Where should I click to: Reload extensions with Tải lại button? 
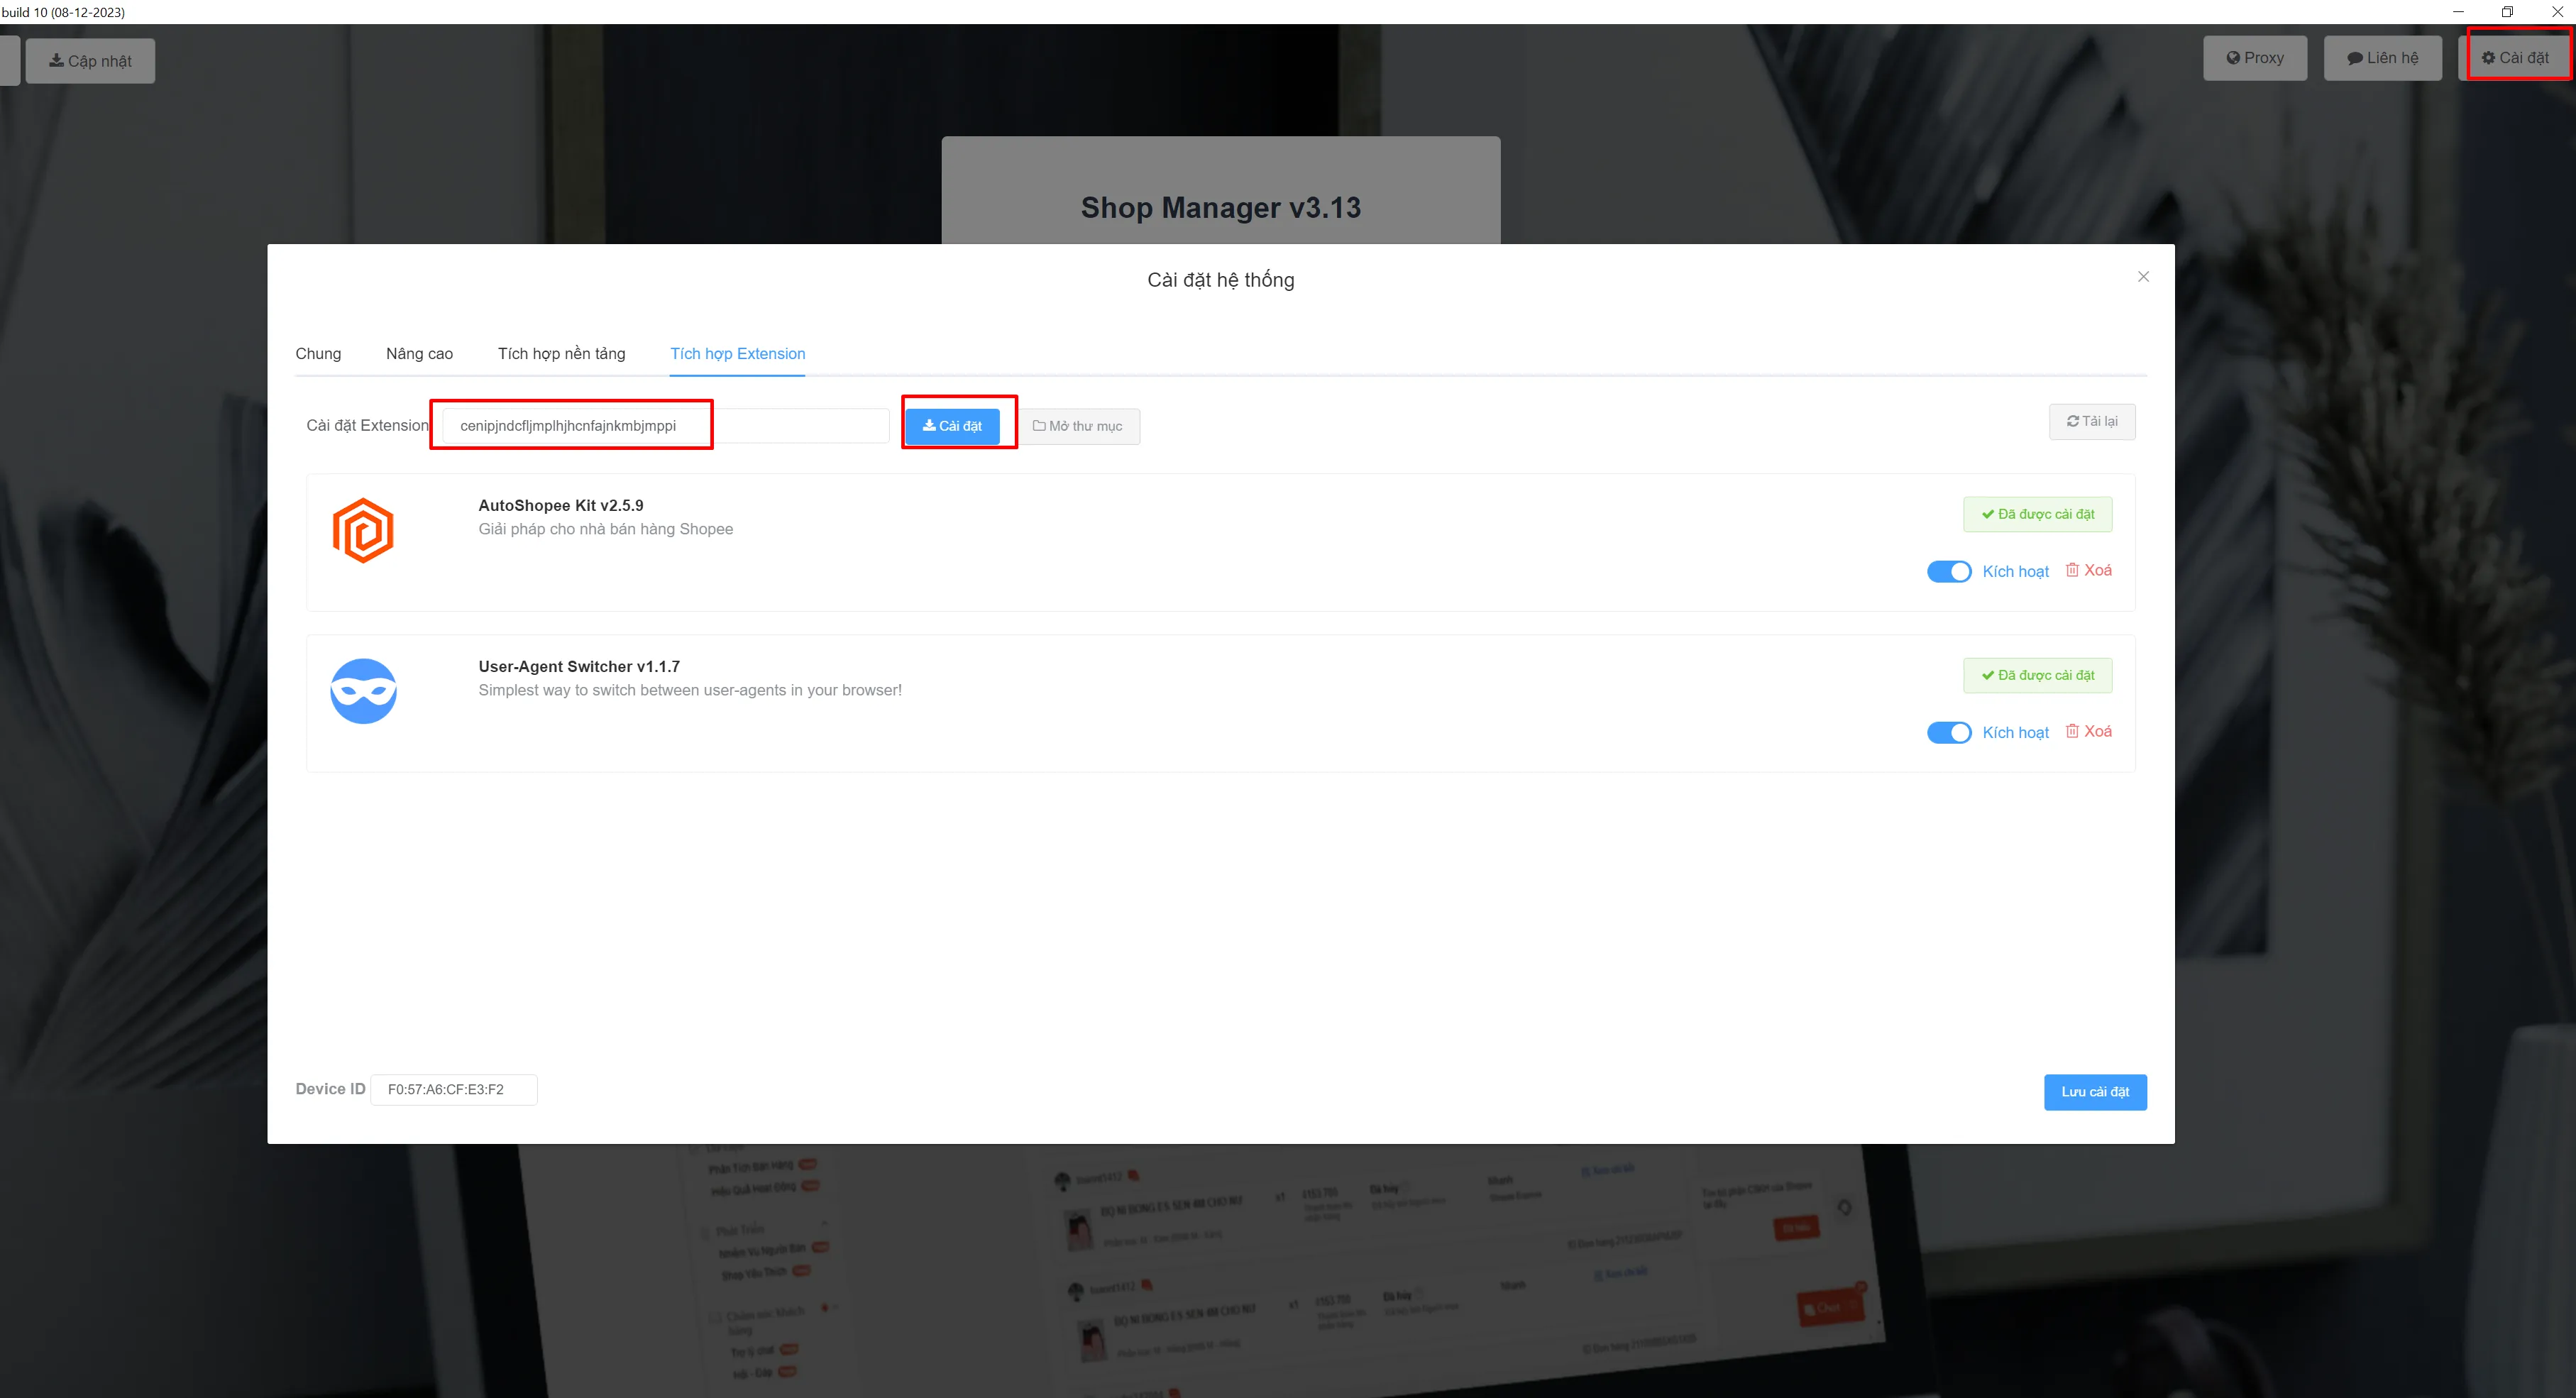pos(2092,421)
